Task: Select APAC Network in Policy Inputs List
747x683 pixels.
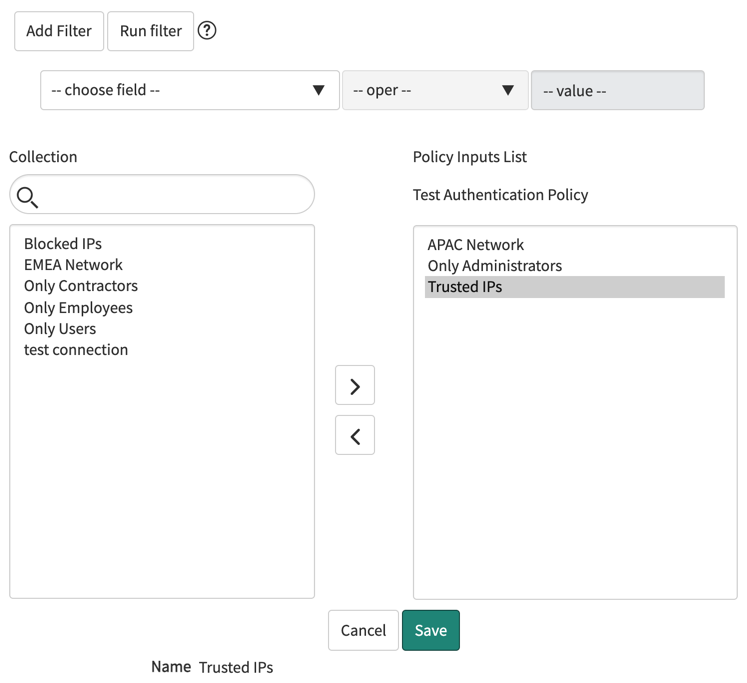Action: 476,245
